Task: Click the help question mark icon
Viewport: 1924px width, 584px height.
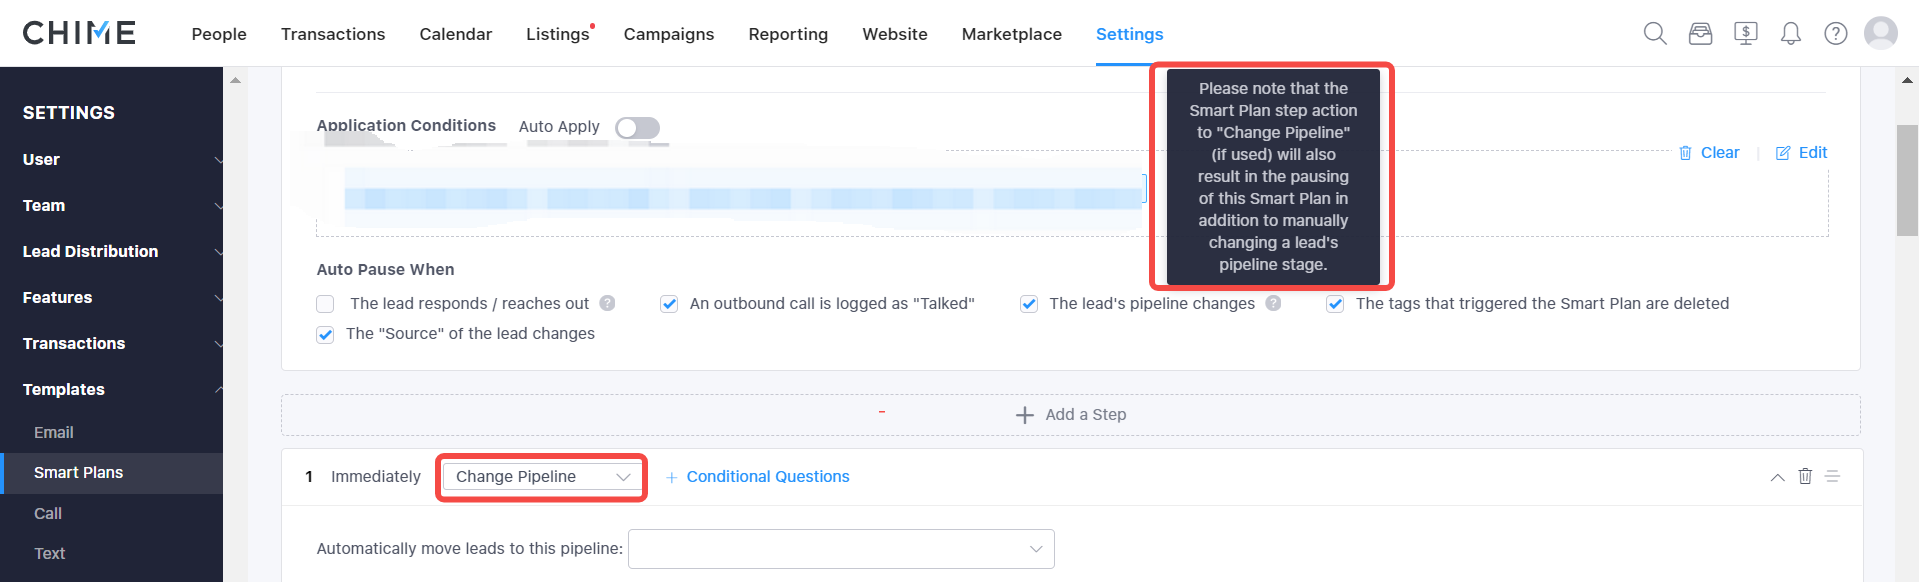Action: click(1836, 34)
